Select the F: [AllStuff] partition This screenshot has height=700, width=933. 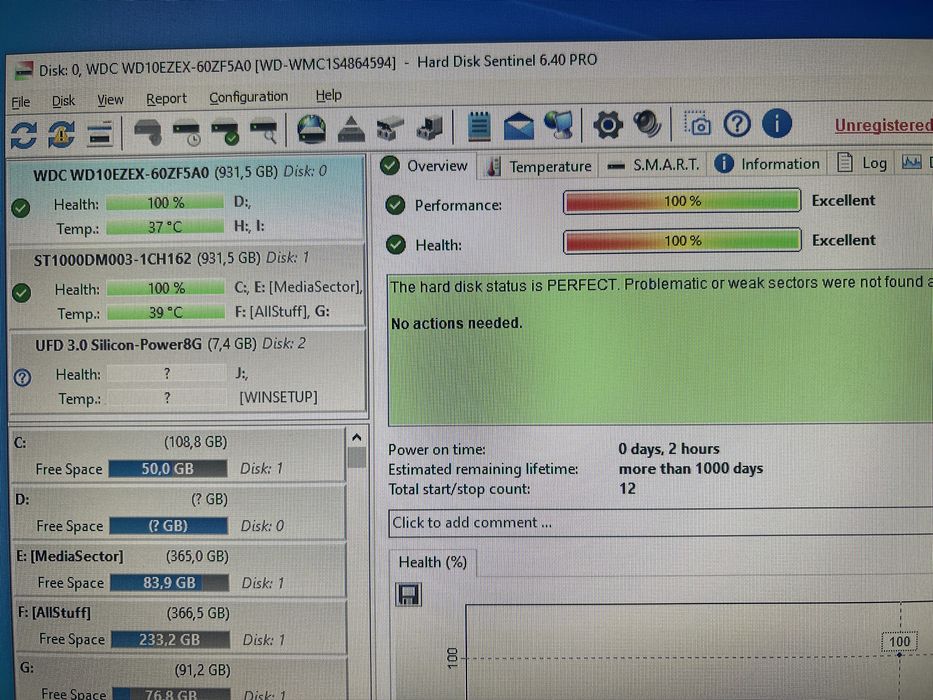(x=181, y=626)
